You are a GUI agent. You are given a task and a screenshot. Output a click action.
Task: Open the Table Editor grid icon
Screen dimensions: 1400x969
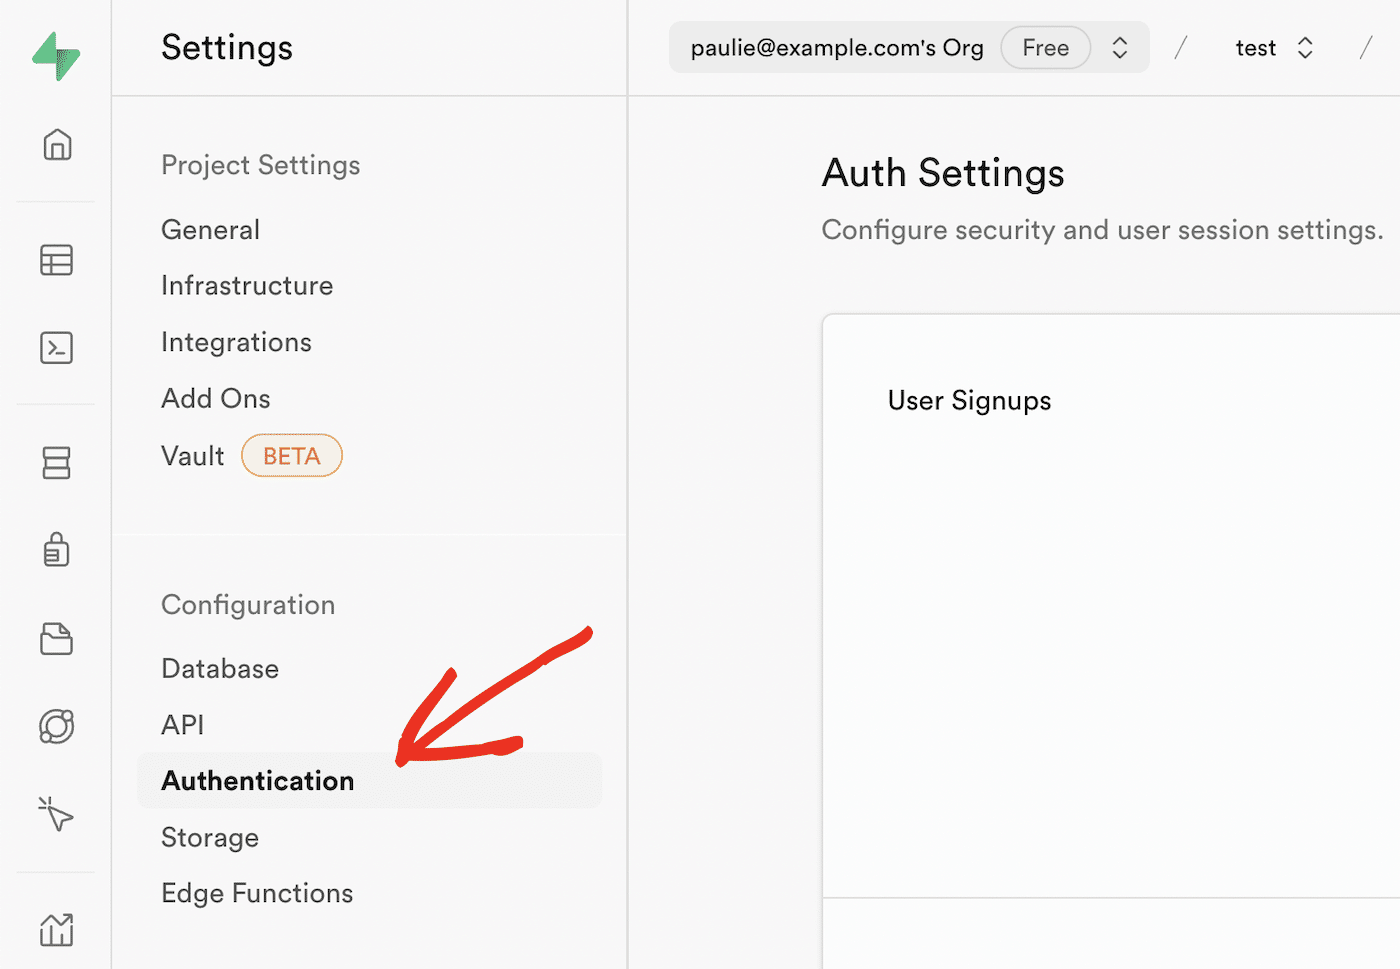pyautogui.click(x=57, y=260)
